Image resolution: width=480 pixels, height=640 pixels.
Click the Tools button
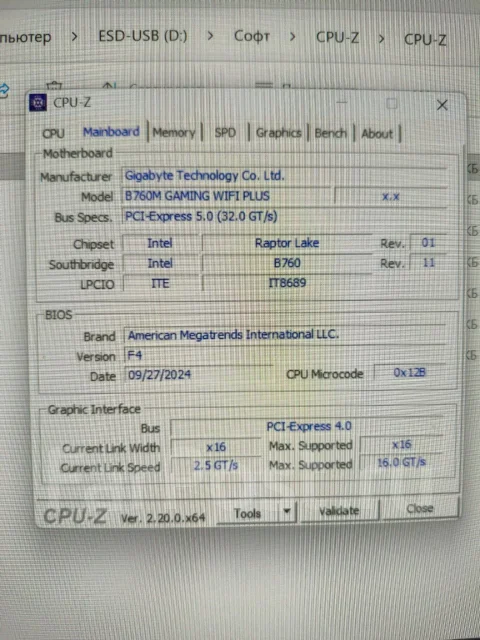pyautogui.click(x=247, y=513)
